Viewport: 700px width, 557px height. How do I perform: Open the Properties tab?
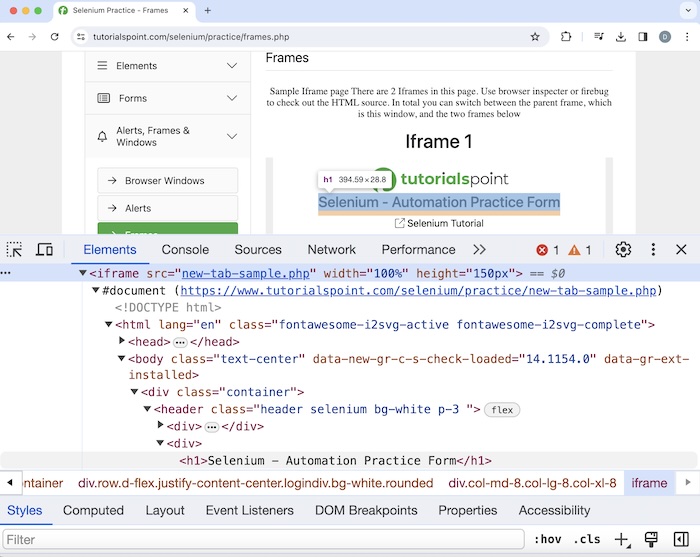coord(467,510)
